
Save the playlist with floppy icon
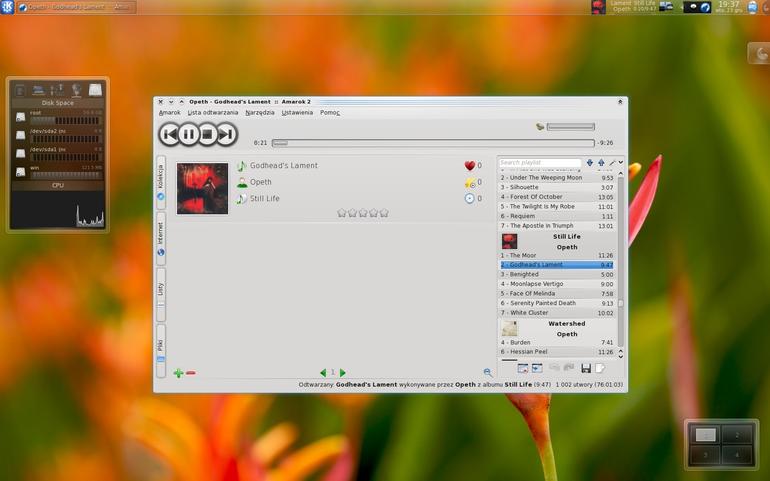pos(586,368)
